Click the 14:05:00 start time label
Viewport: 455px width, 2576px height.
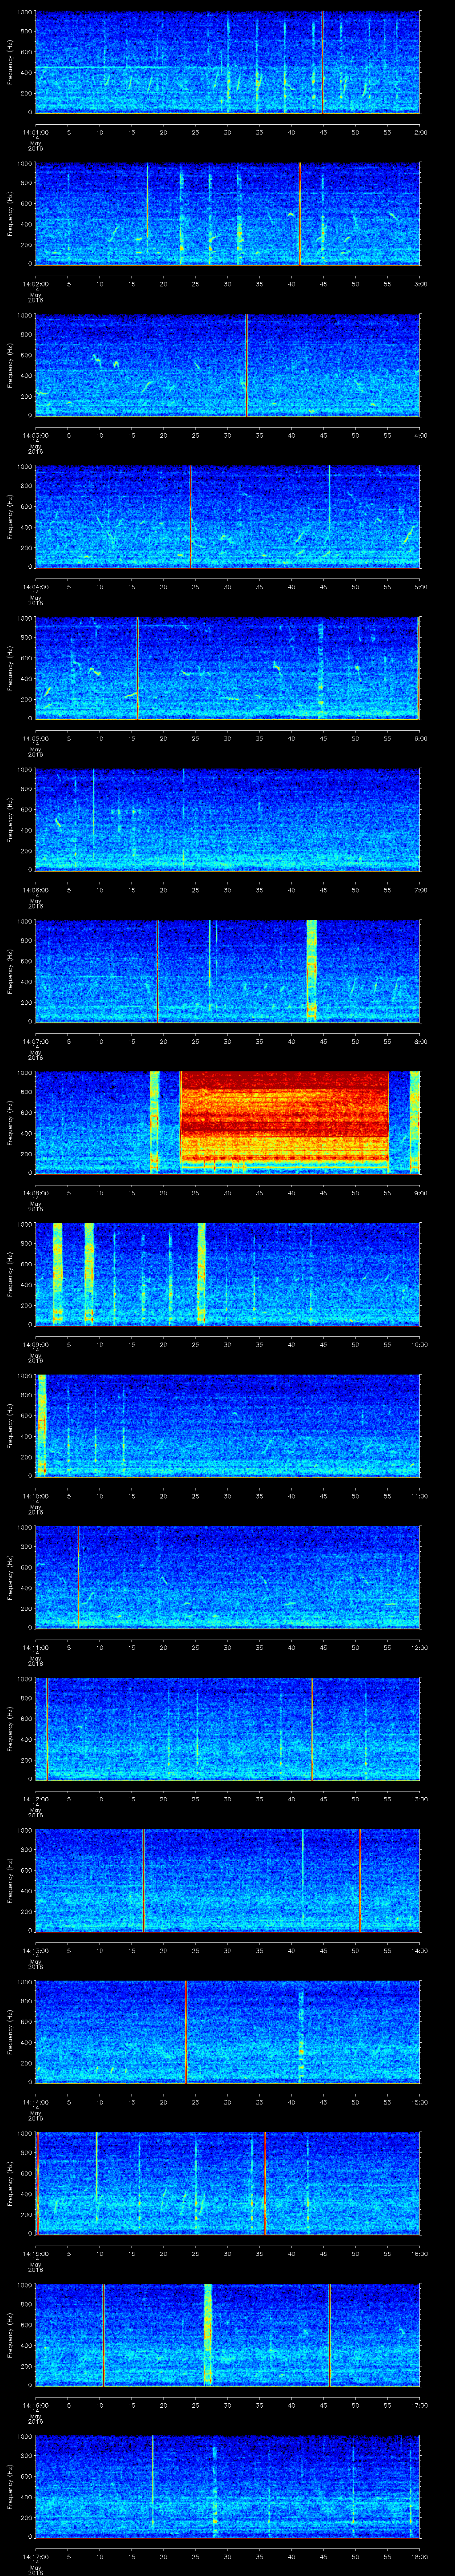pos(35,738)
